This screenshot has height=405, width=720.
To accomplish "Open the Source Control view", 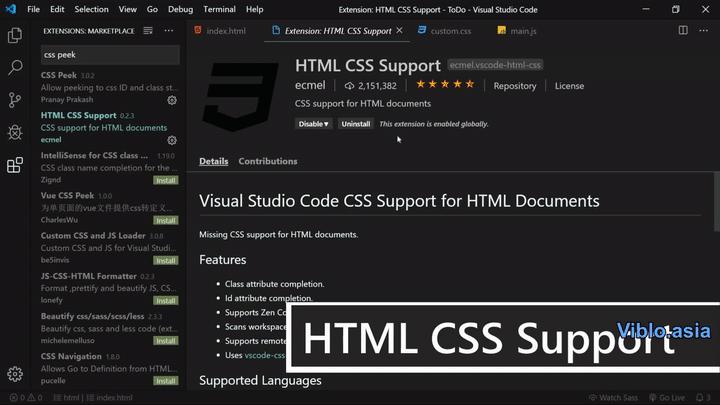I will click(x=15, y=100).
